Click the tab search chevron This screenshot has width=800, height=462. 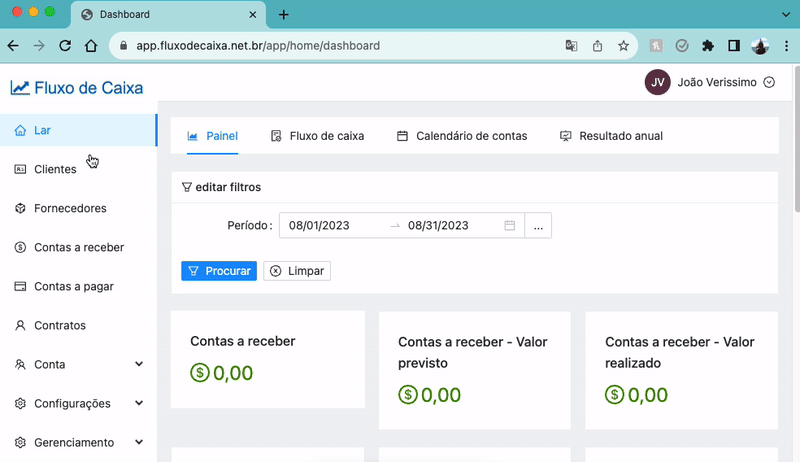[786, 15]
